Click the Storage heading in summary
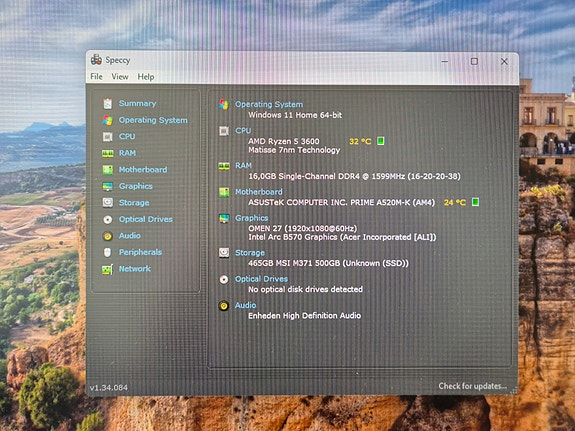Viewport: 575px width, 431px height. click(x=250, y=253)
